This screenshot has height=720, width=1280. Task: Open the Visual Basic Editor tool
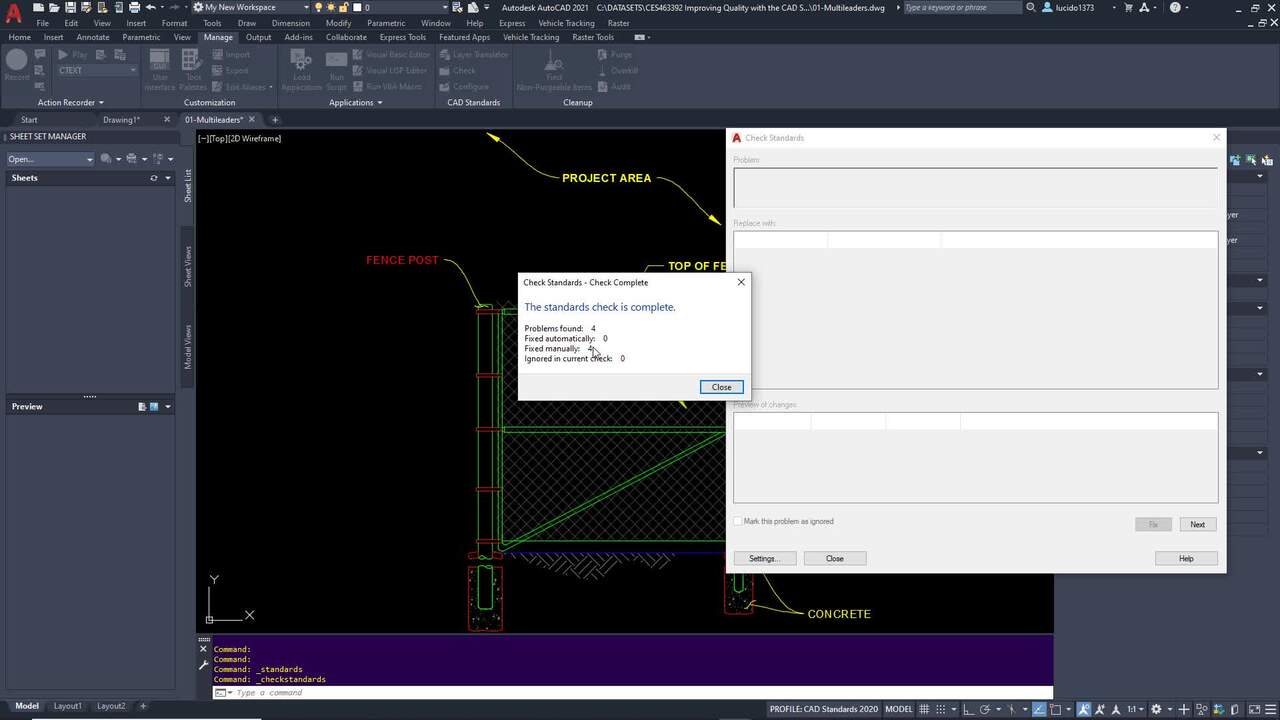(x=390, y=54)
